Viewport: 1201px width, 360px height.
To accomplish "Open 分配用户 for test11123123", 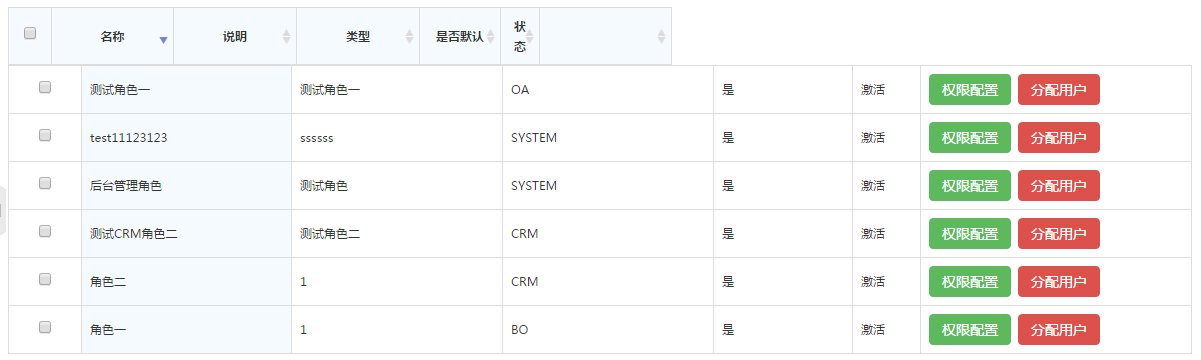I will coord(1059,138).
